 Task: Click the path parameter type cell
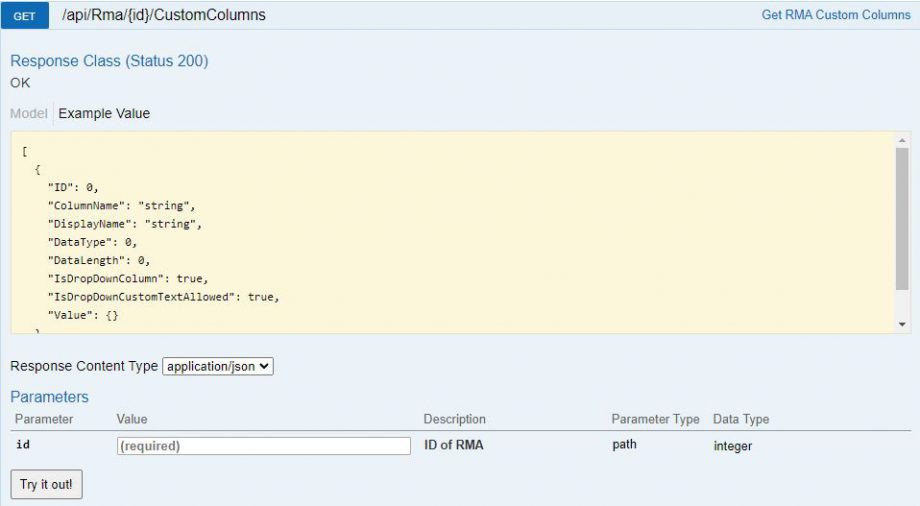(x=624, y=444)
